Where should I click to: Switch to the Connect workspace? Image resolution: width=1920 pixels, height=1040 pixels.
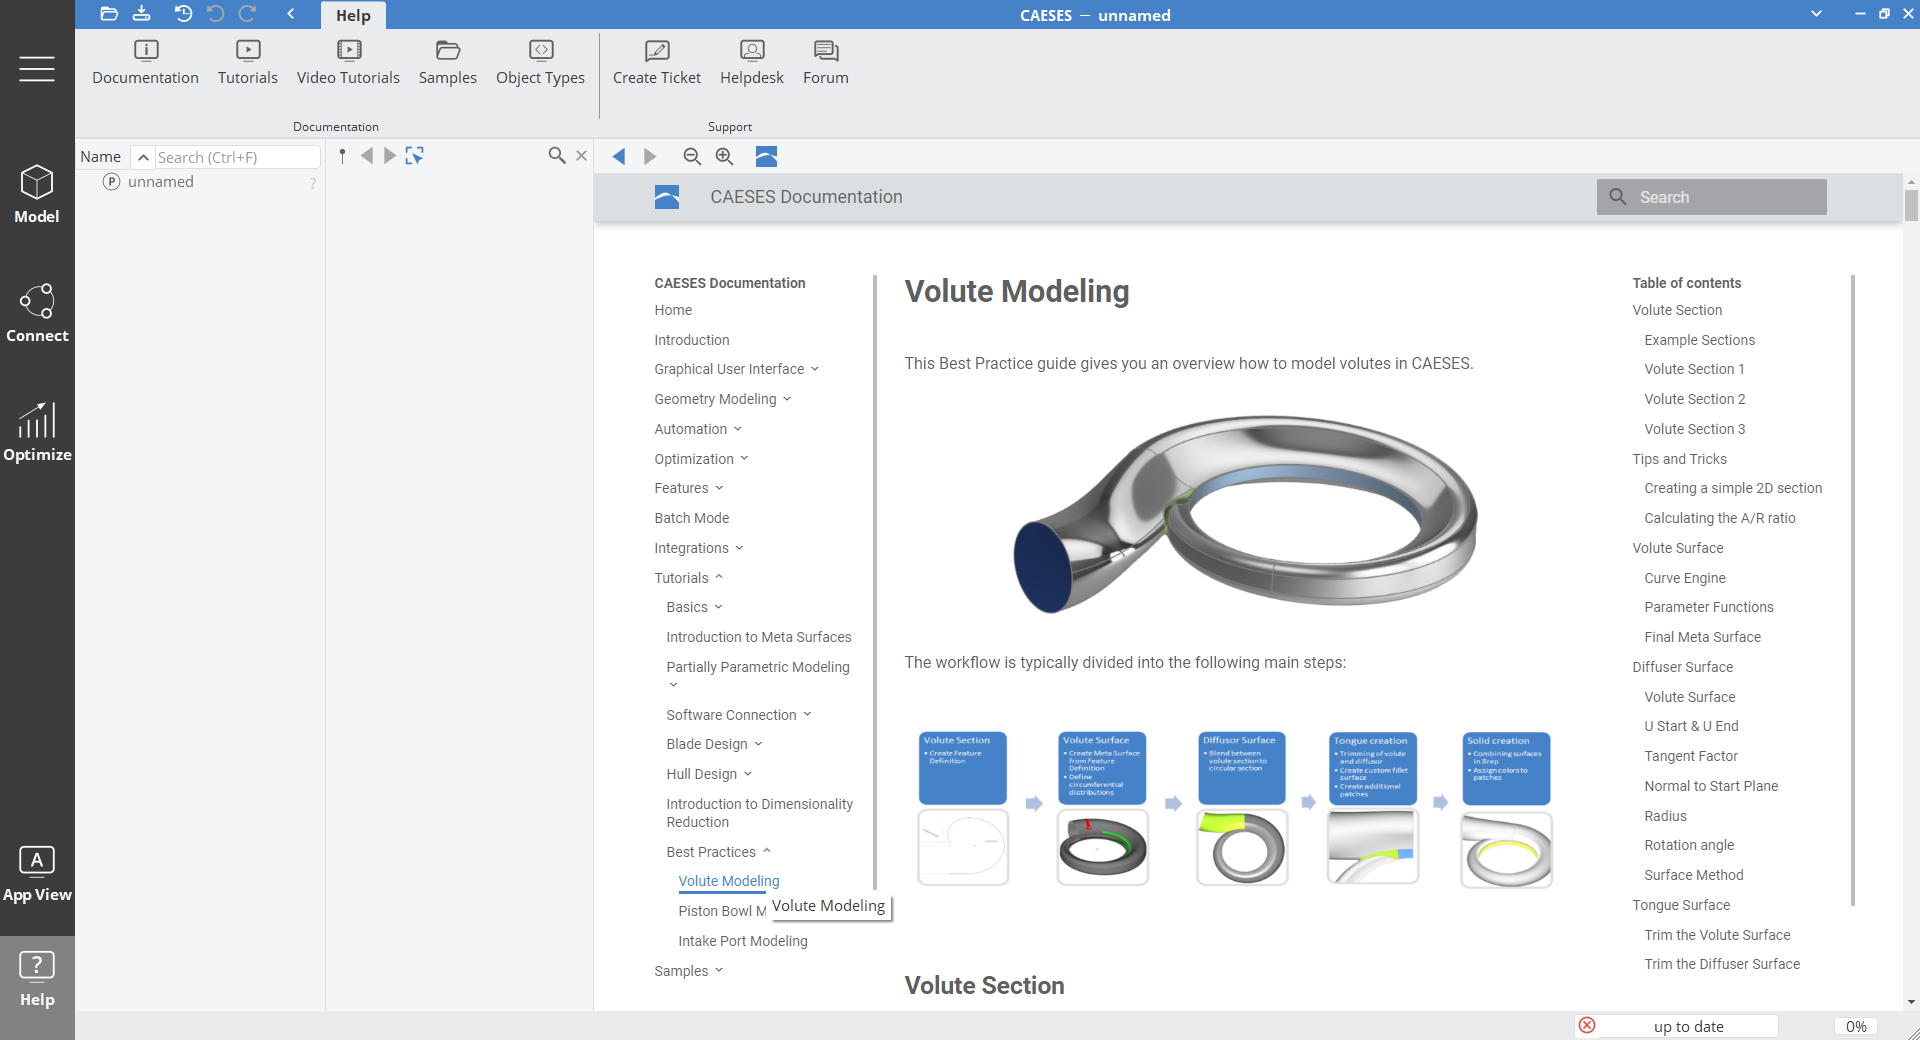coord(37,313)
